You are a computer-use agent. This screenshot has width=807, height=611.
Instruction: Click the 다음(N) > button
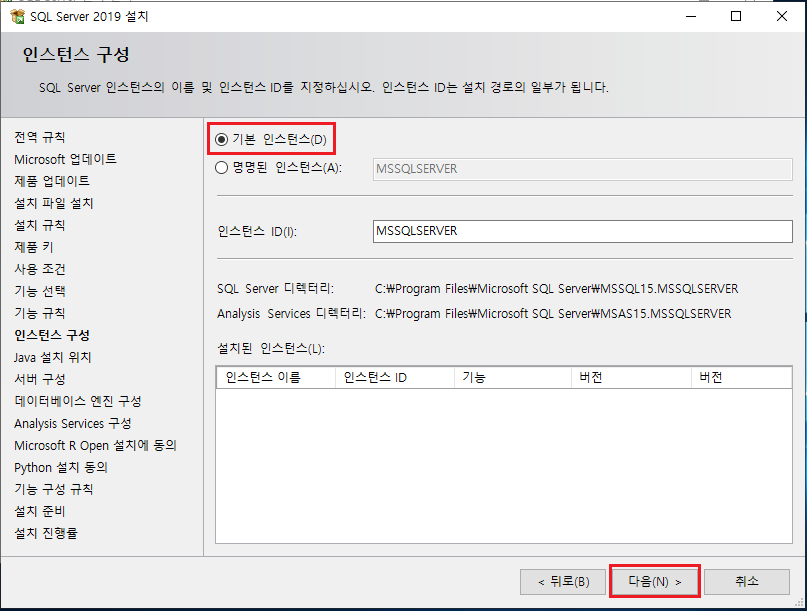[x=654, y=582]
